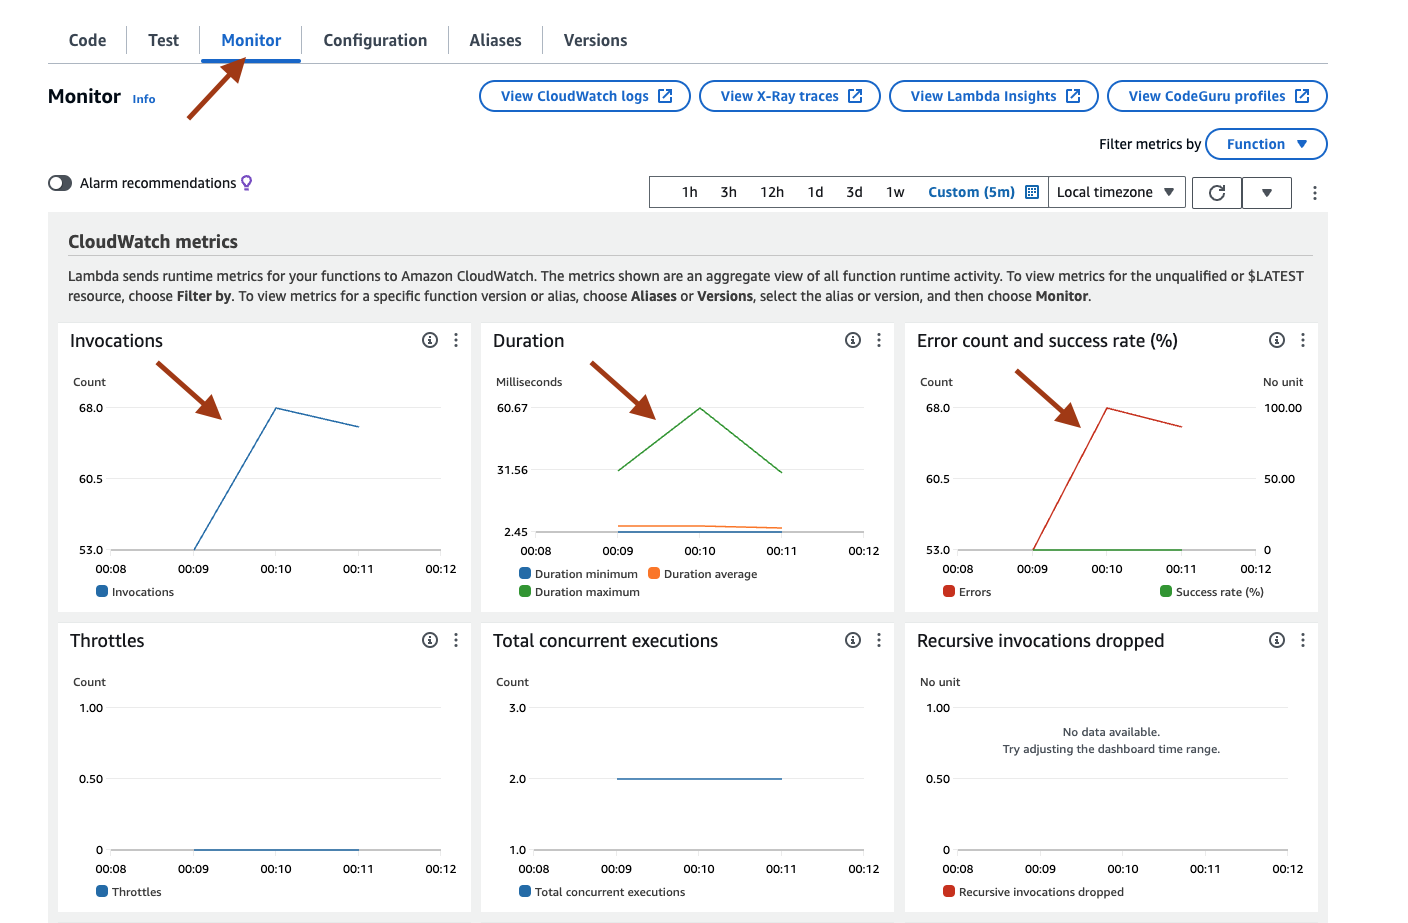1408x923 pixels.
Task: Open Throttles widget three-dot menu
Action: click(x=456, y=640)
